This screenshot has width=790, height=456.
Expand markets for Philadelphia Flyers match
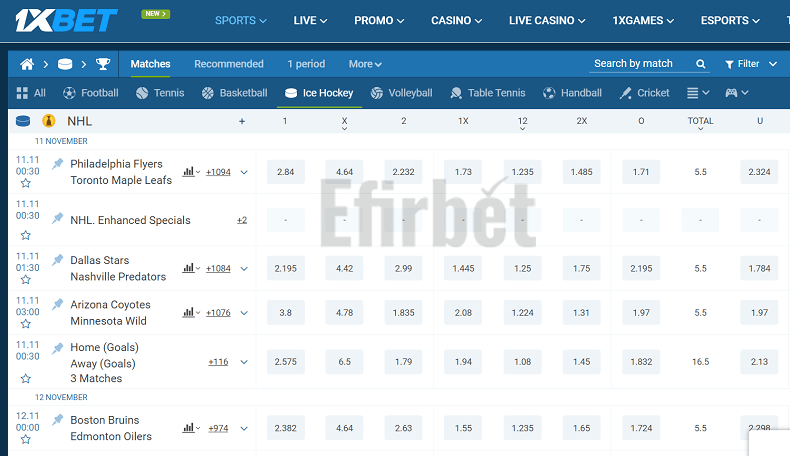(x=244, y=172)
